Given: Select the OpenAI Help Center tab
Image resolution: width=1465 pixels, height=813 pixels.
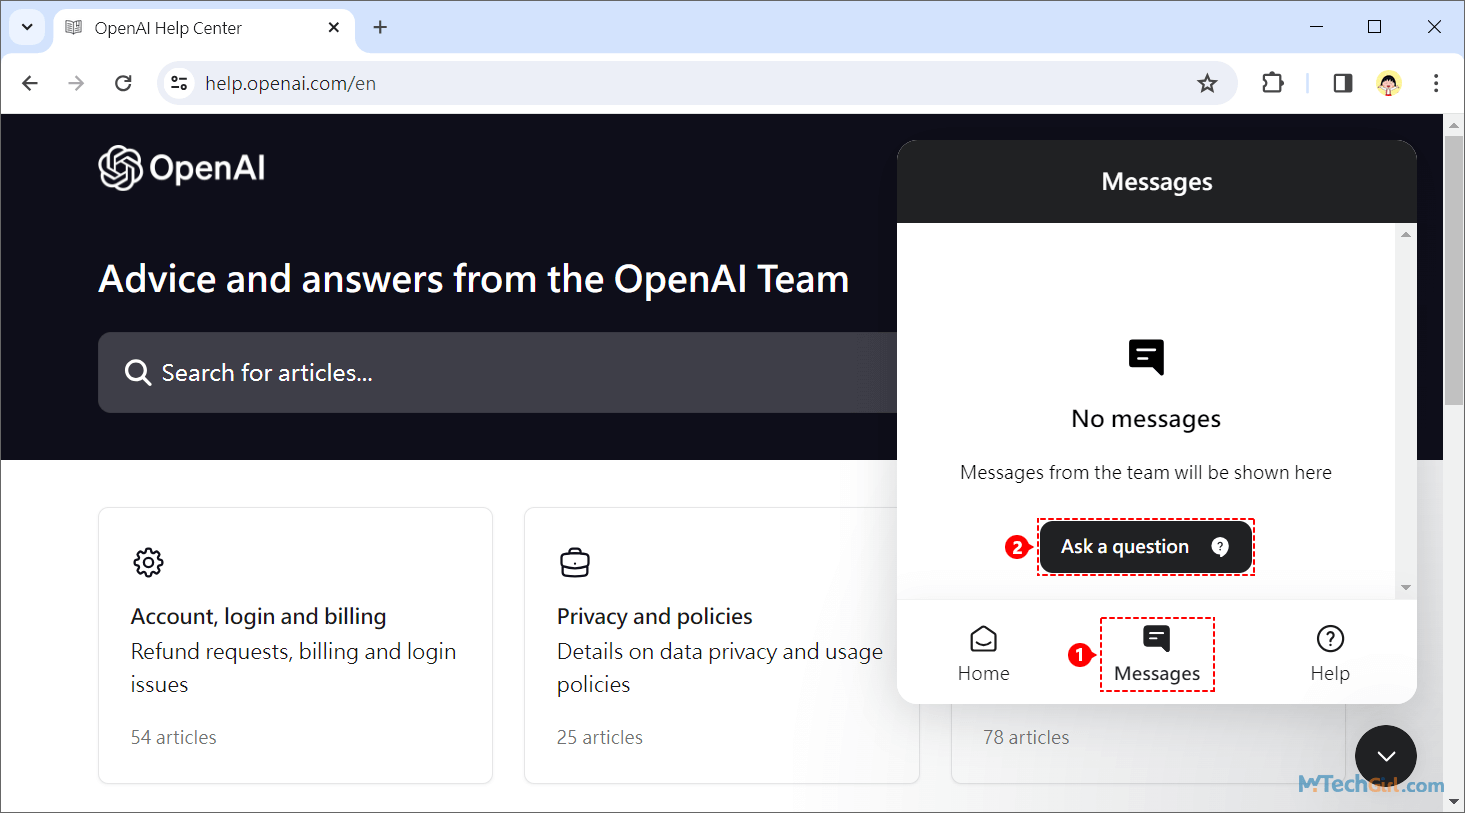Looking at the screenshot, I should pyautogui.click(x=204, y=28).
